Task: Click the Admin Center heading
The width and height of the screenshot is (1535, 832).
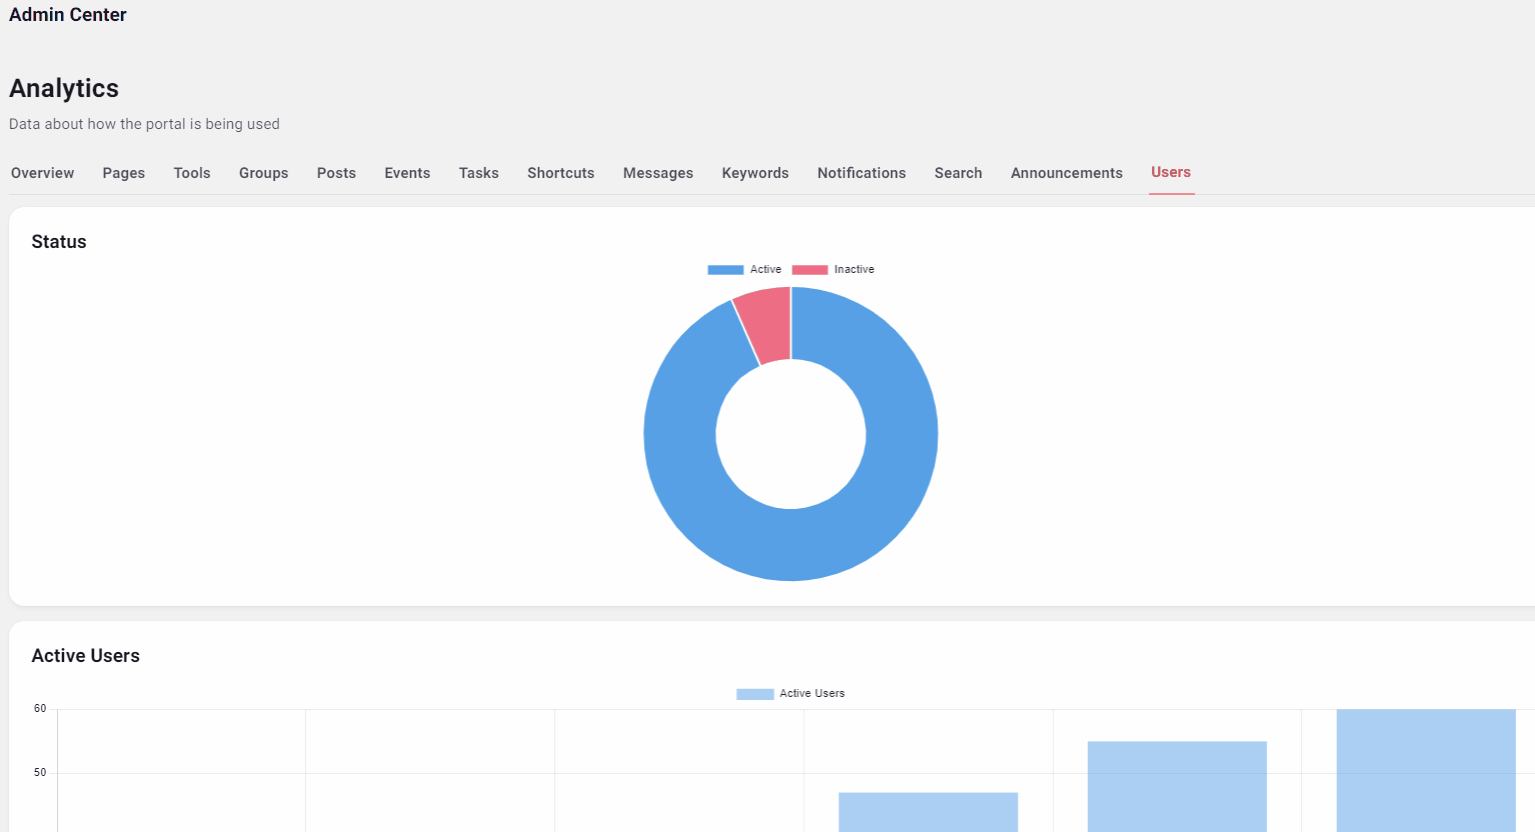Action: [68, 15]
